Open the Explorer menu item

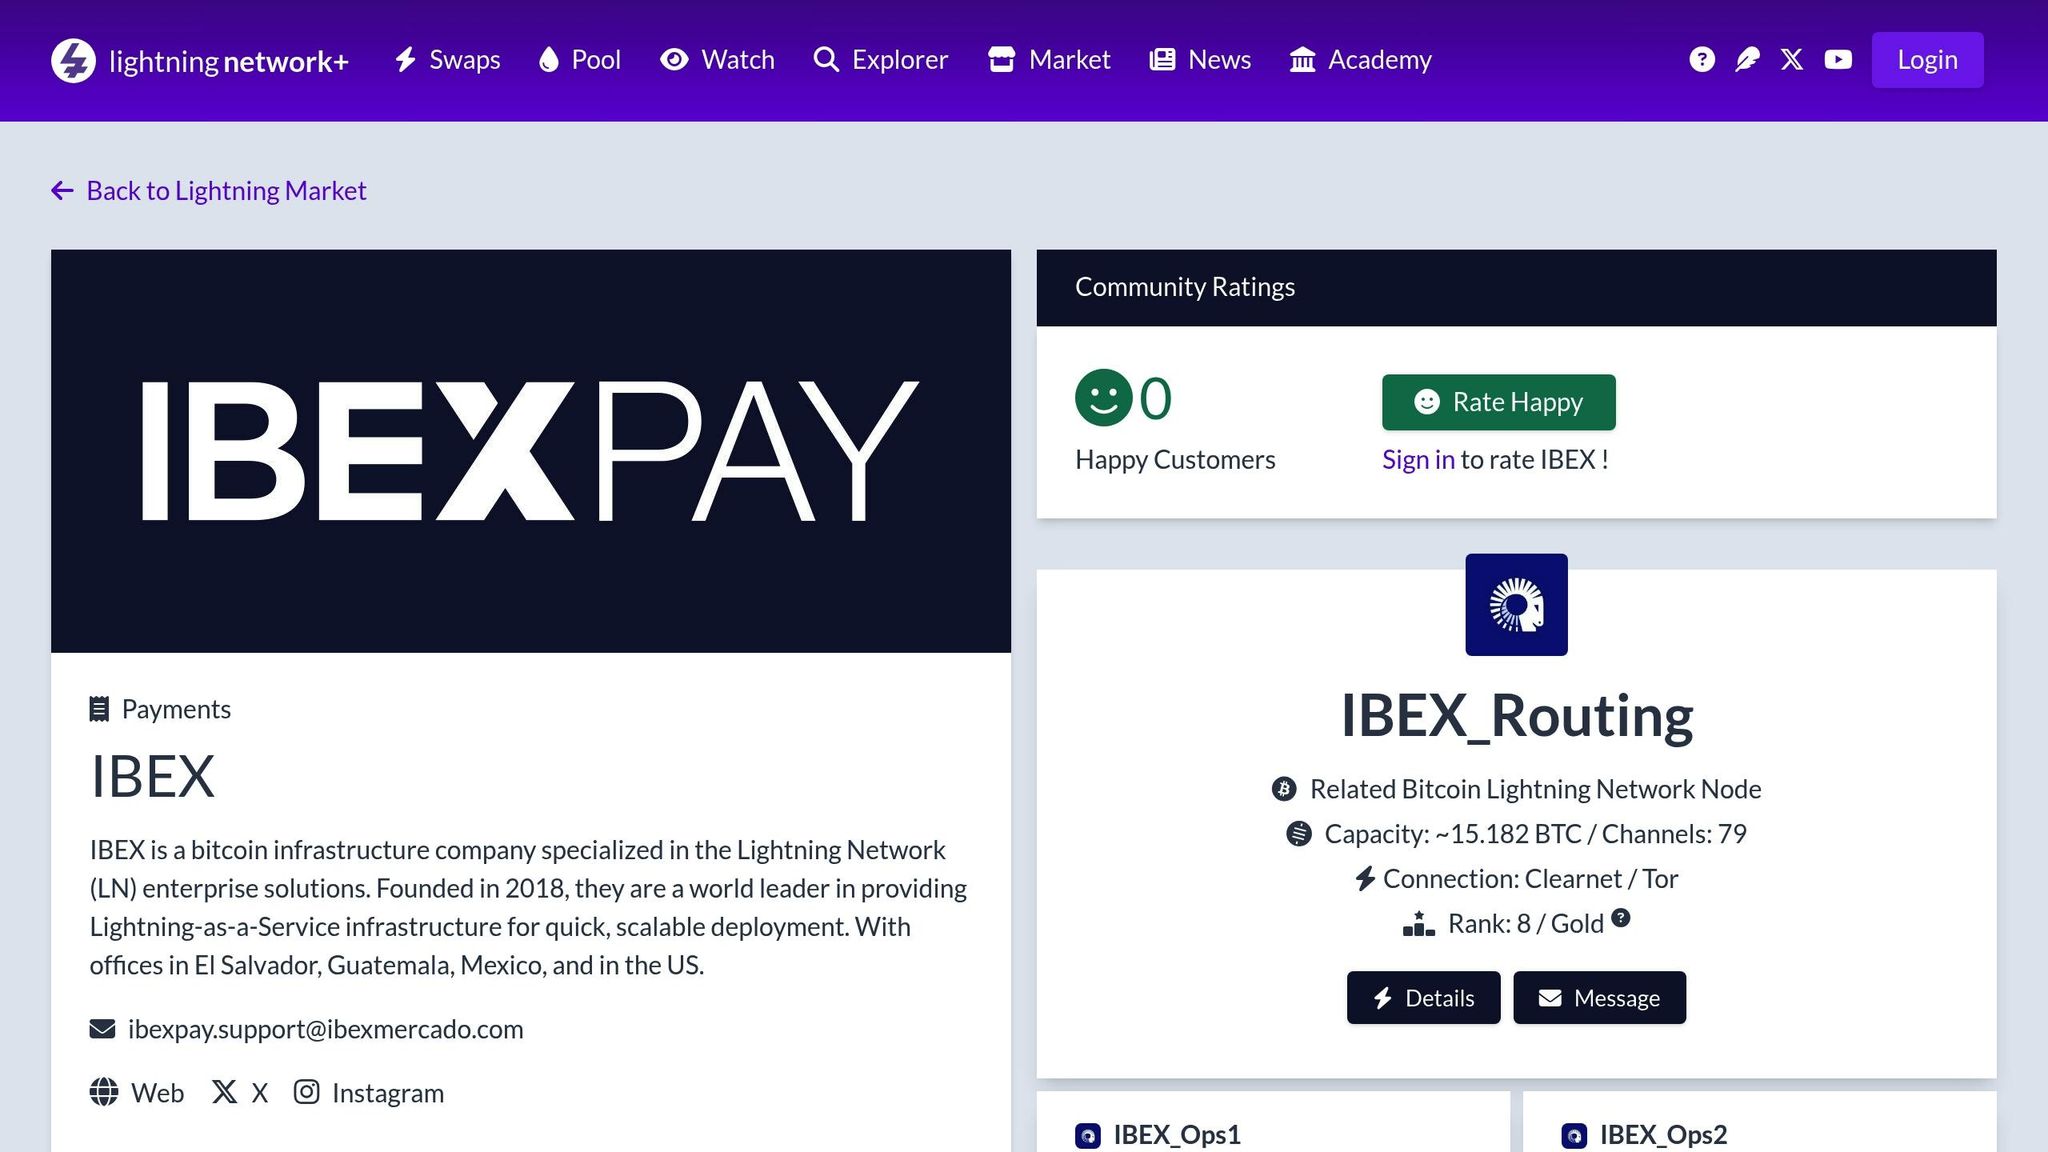(x=880, y=60)
